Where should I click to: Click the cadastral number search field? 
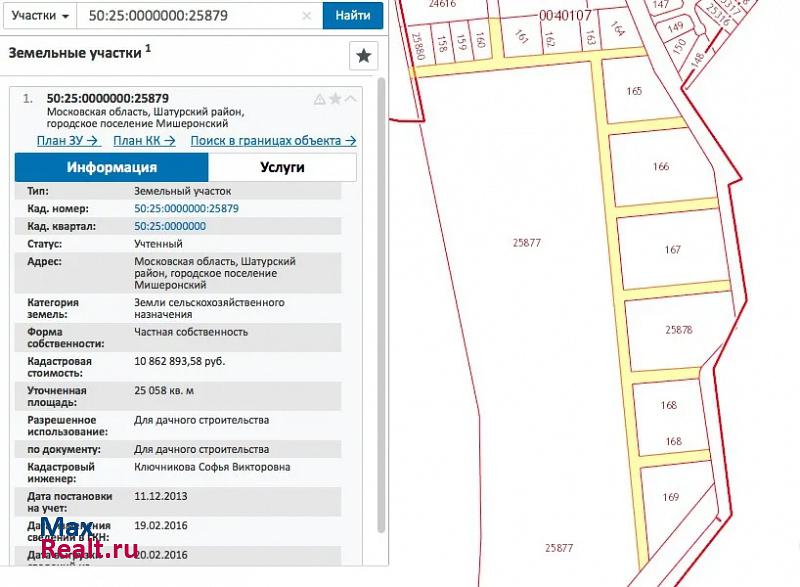[x=190, y=16]
